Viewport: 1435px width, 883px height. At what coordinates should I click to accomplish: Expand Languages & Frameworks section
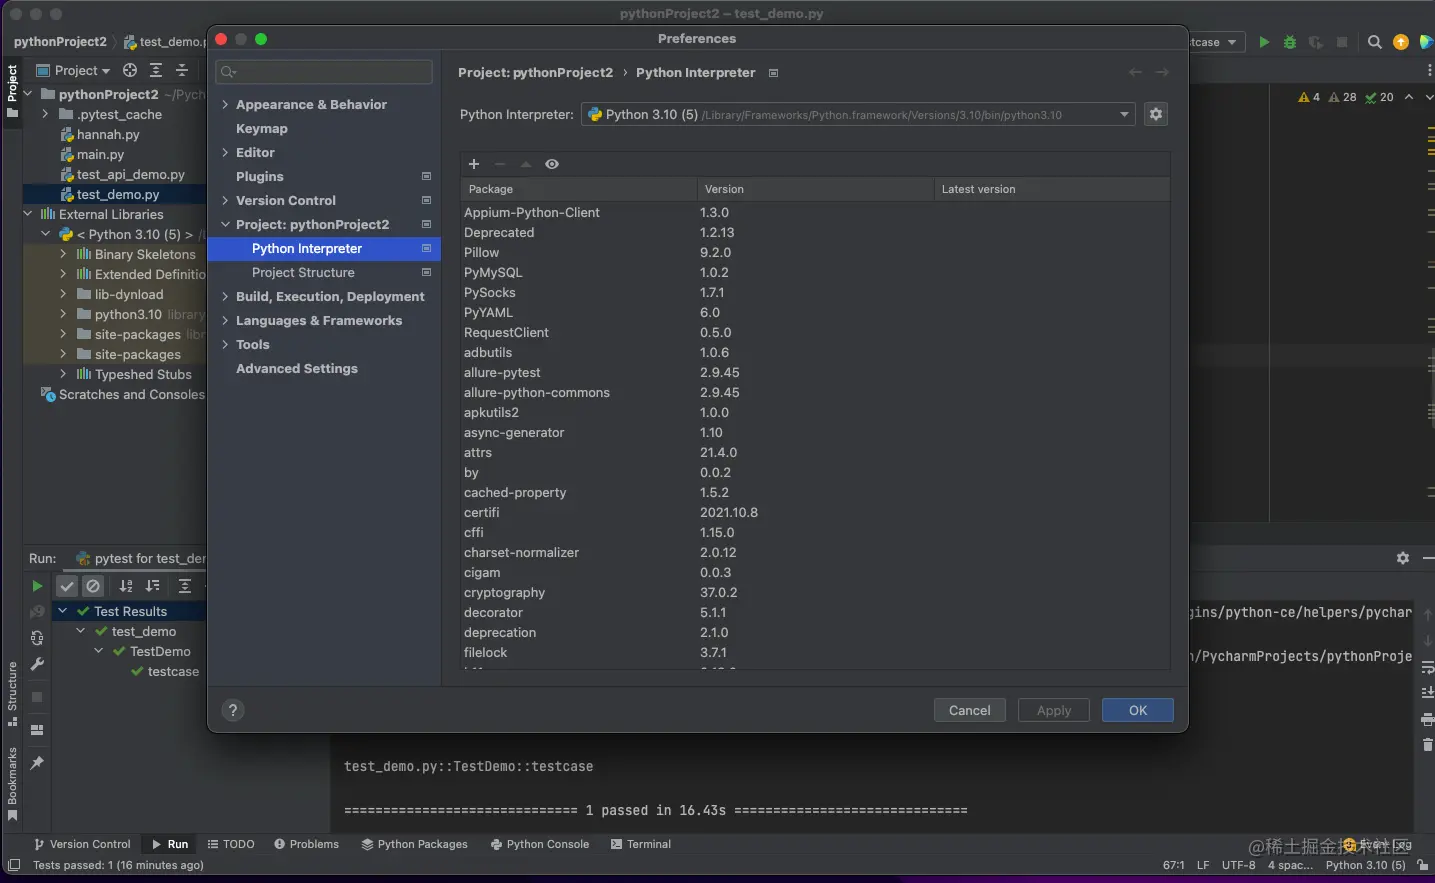click(225, 320)
